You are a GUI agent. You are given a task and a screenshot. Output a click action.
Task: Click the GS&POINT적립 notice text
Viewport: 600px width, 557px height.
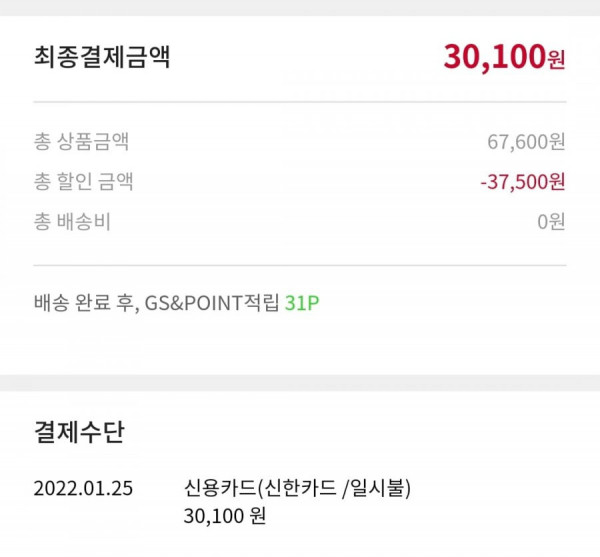point(212,303)
